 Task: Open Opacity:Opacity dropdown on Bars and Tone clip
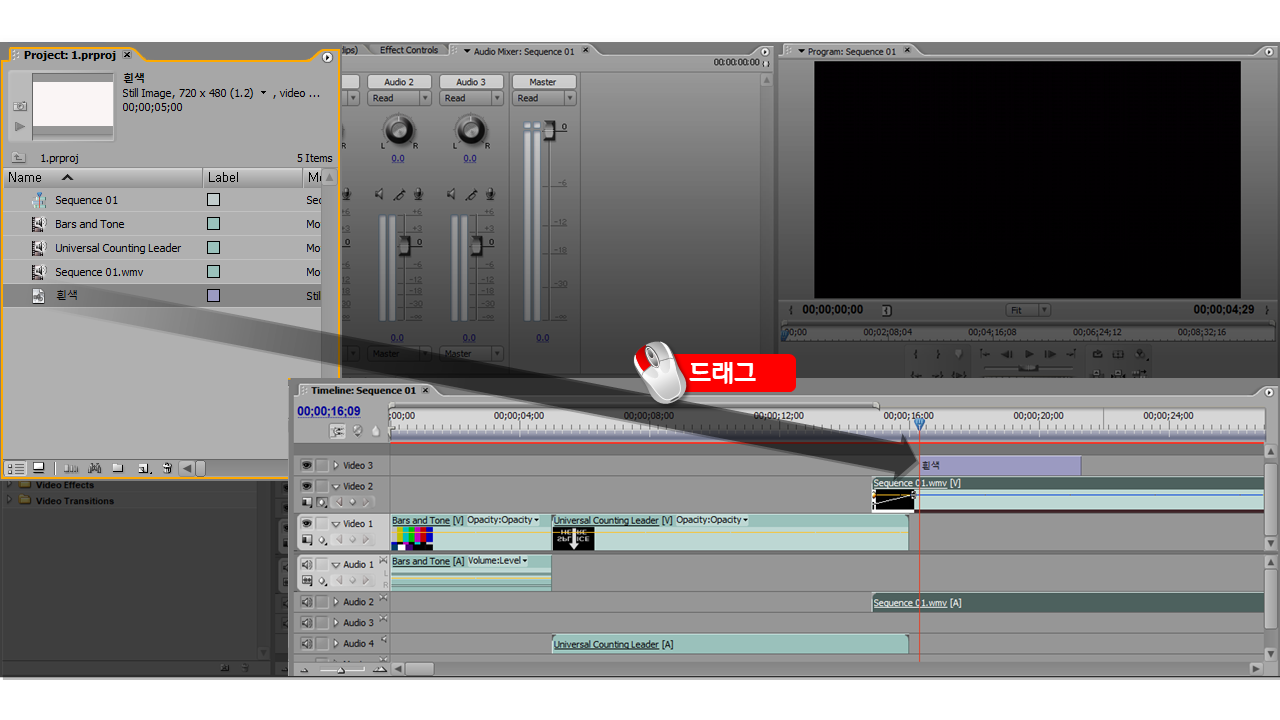tap(503, 520)
